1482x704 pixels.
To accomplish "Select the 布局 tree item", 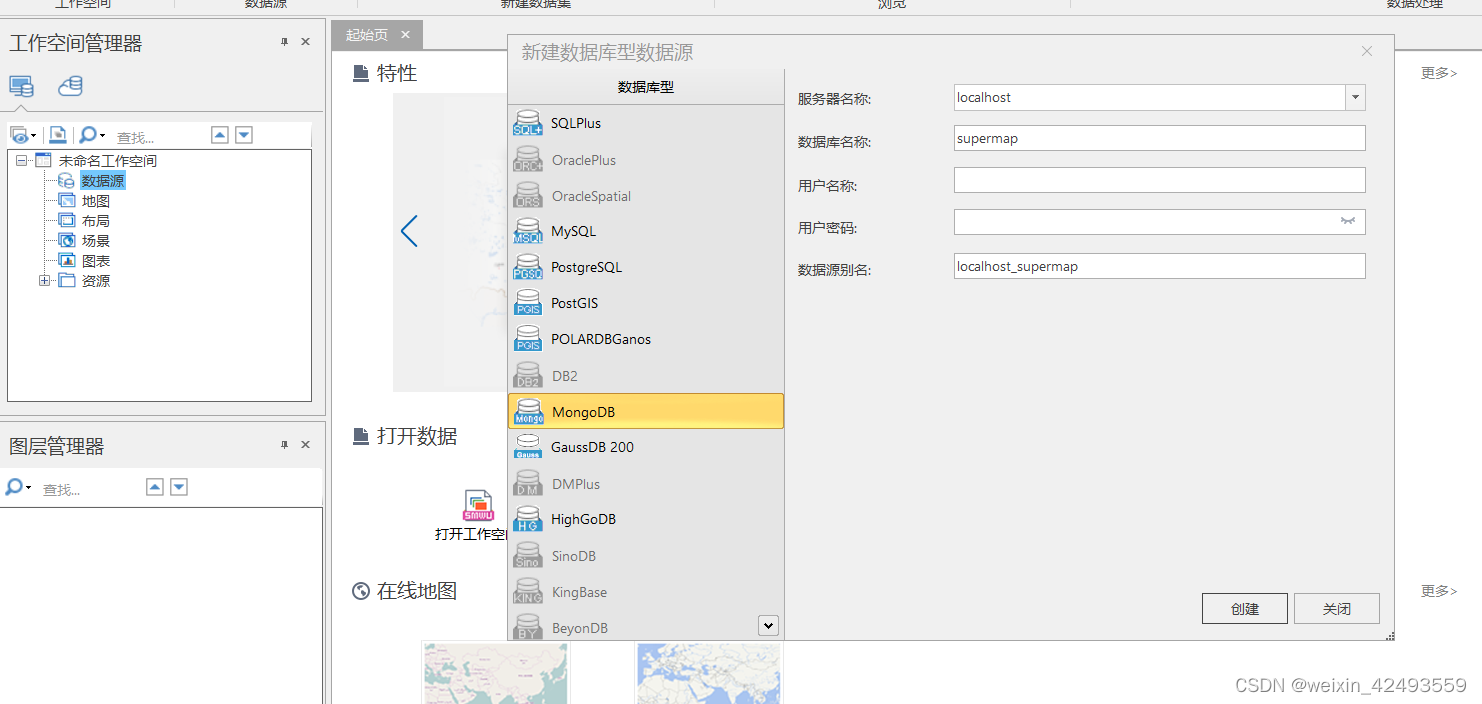I will tap(96, 221).
